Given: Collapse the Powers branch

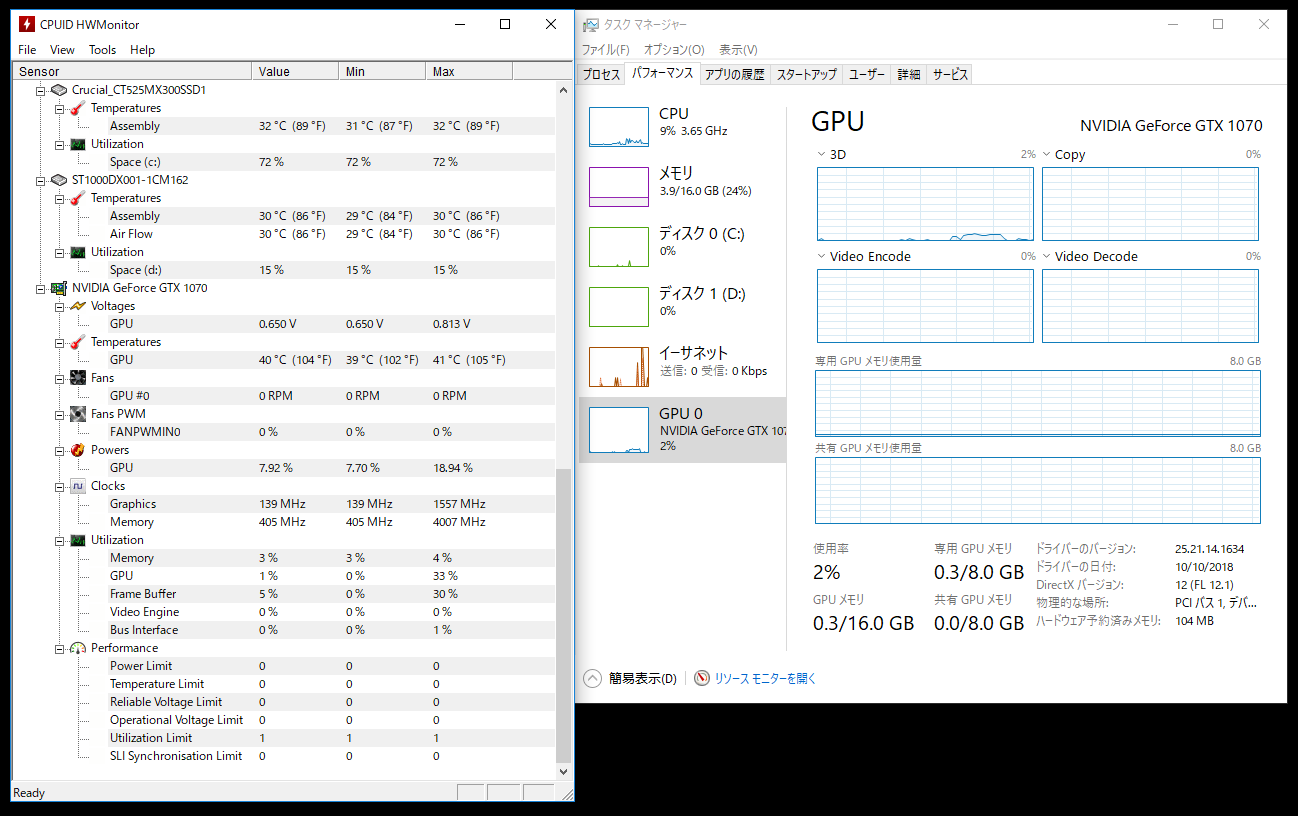Looking at the screenshot, I should pyautogui.click(x=60, y=450).
